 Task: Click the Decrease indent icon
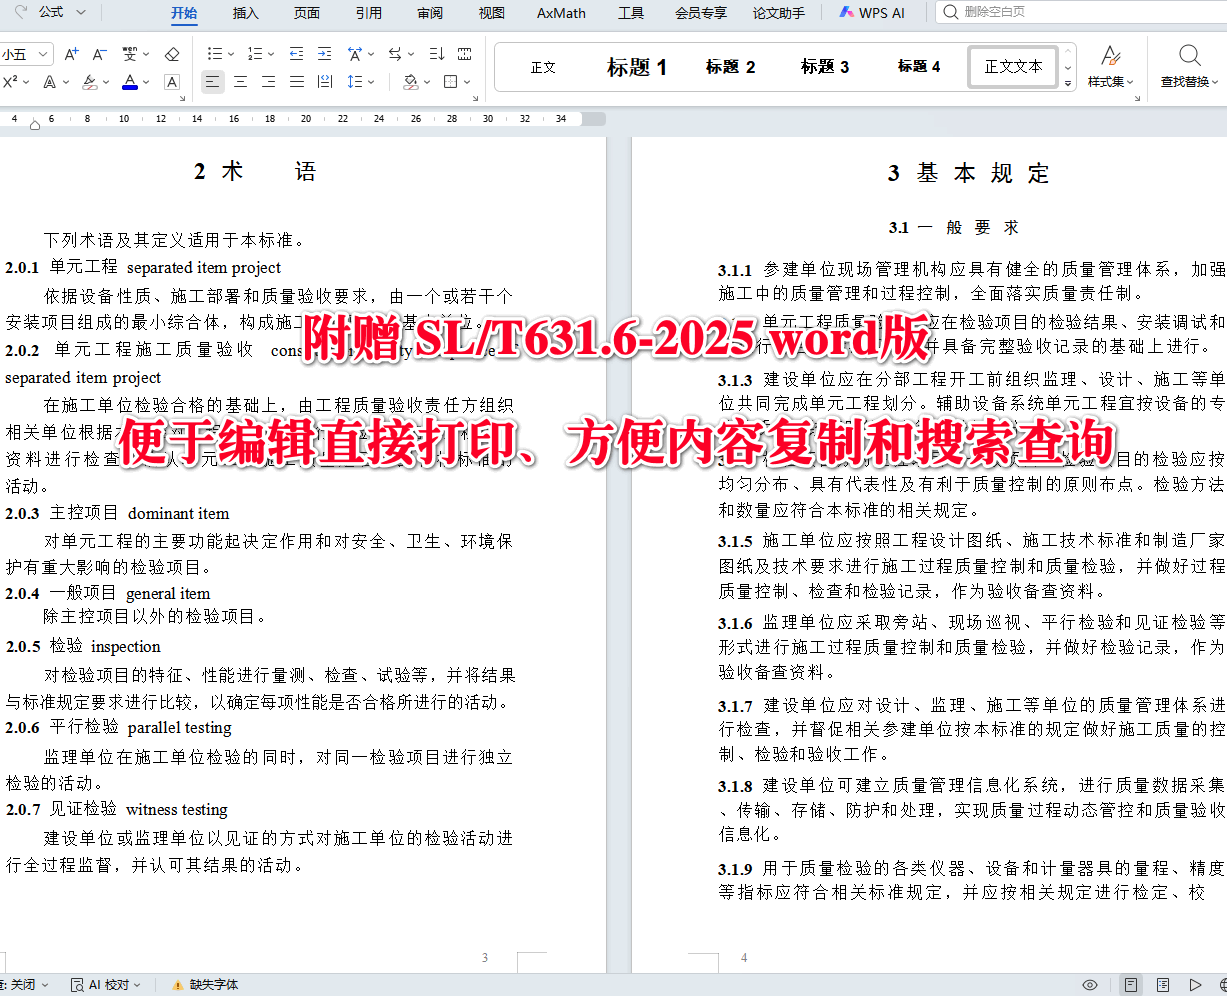(296, 54)
